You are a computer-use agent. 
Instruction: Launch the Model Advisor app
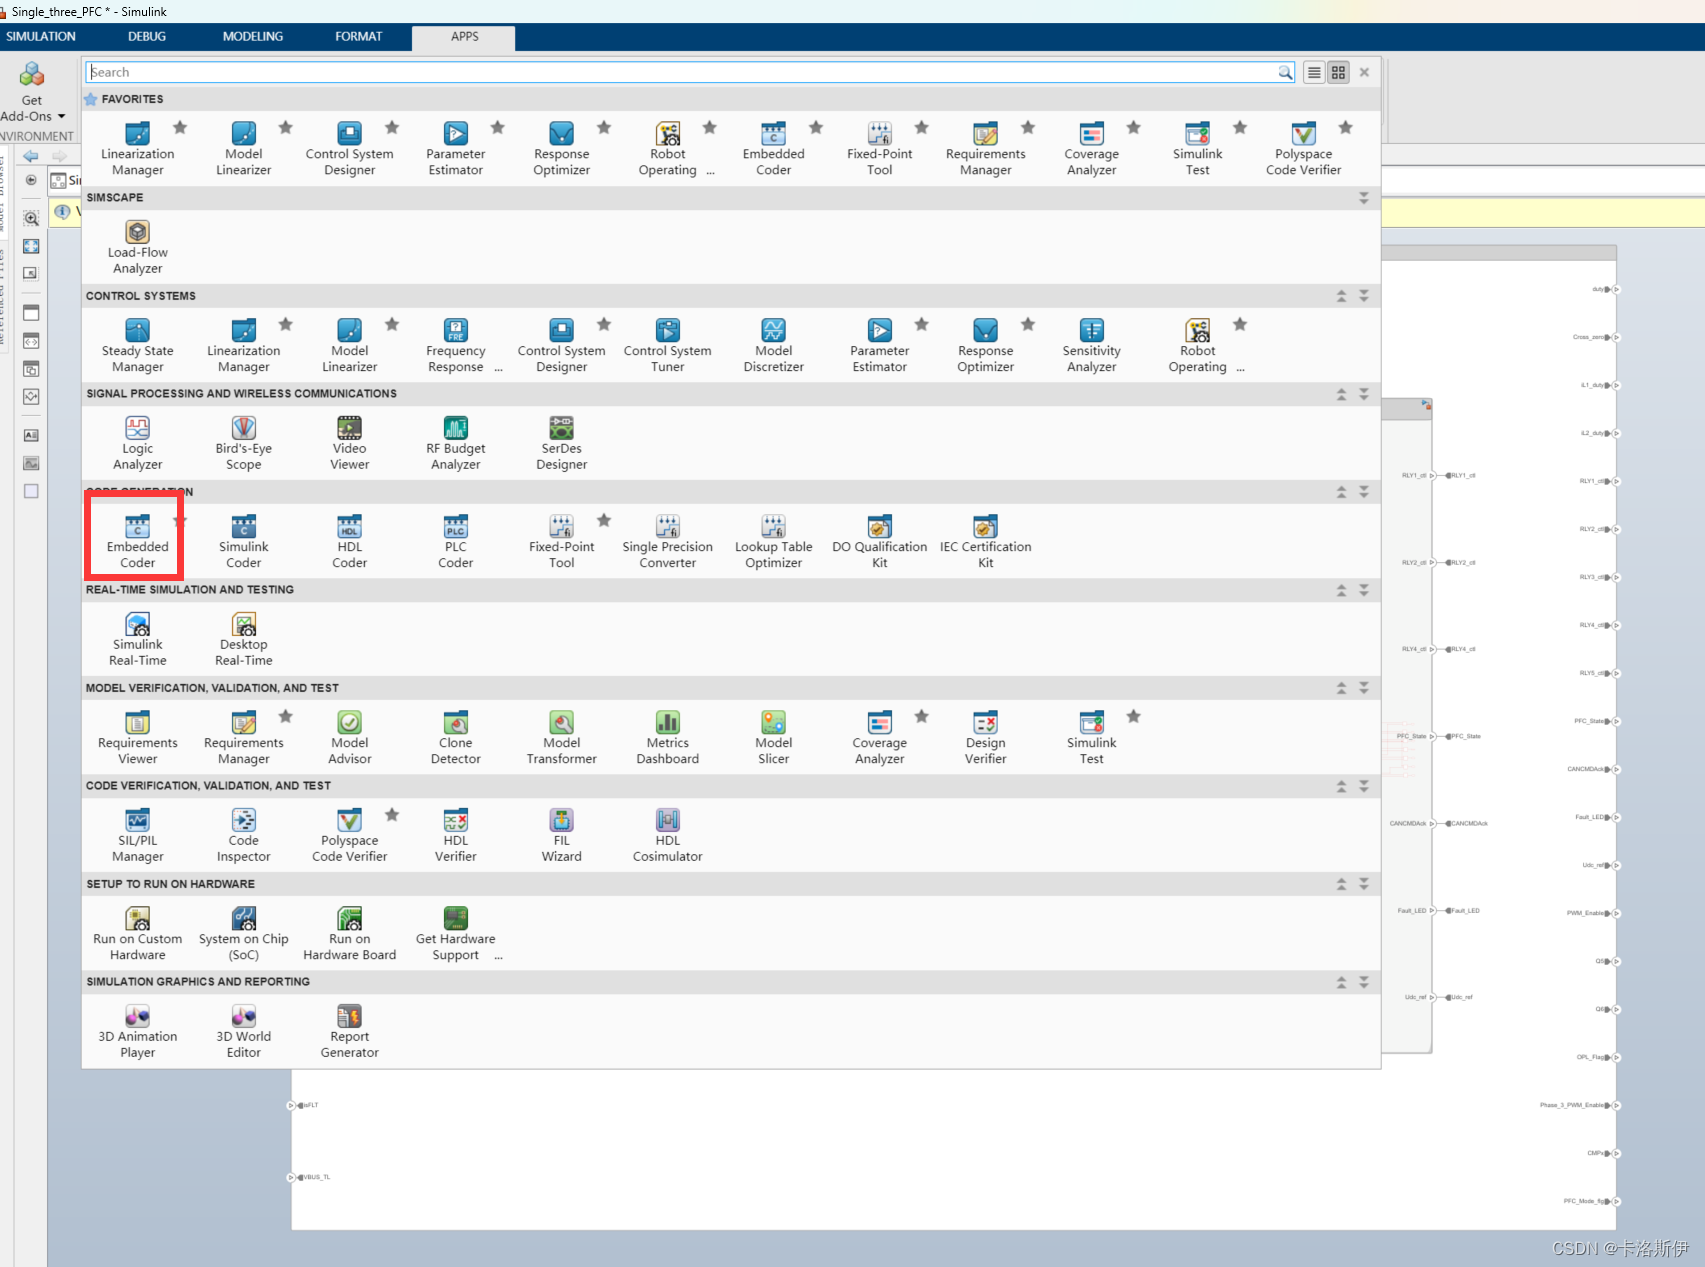click(349, 737)
